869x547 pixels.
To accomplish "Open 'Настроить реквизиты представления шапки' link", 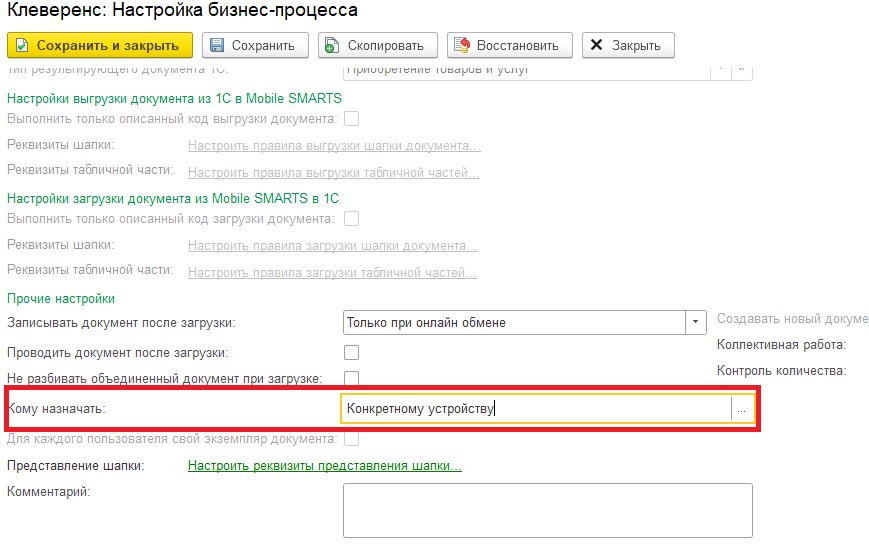I will tap(325, 466).
